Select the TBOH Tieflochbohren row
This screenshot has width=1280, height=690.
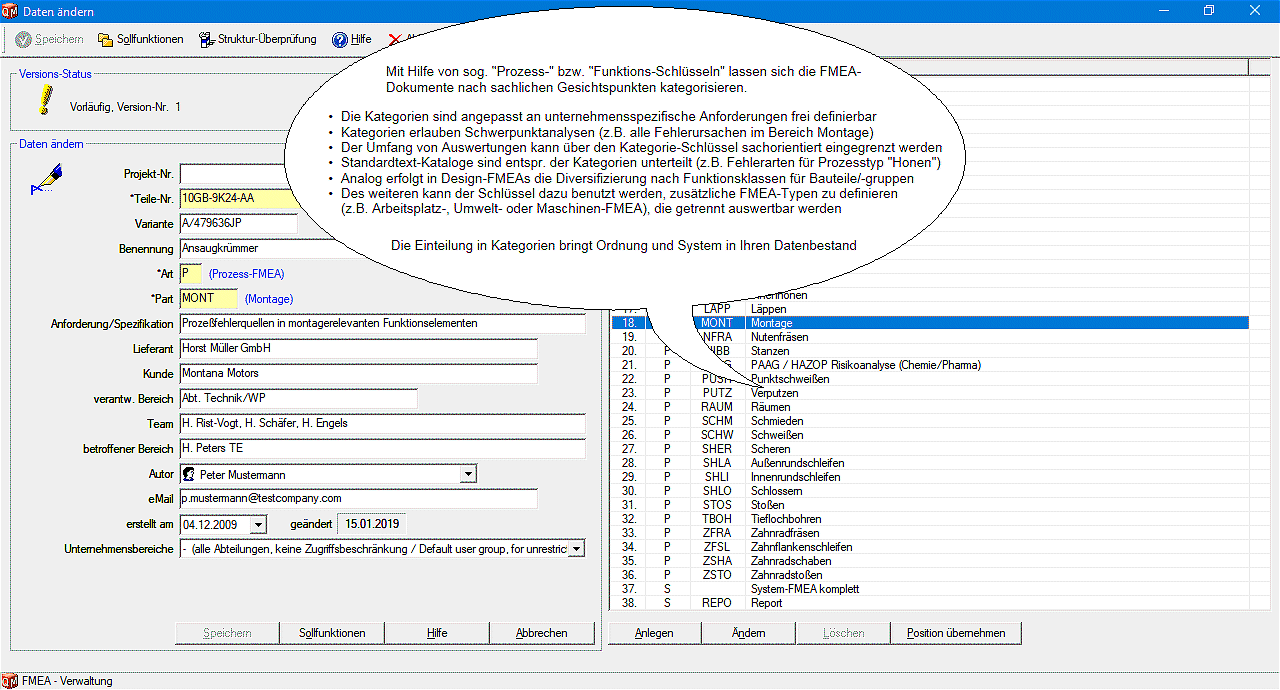click(929, 519)
